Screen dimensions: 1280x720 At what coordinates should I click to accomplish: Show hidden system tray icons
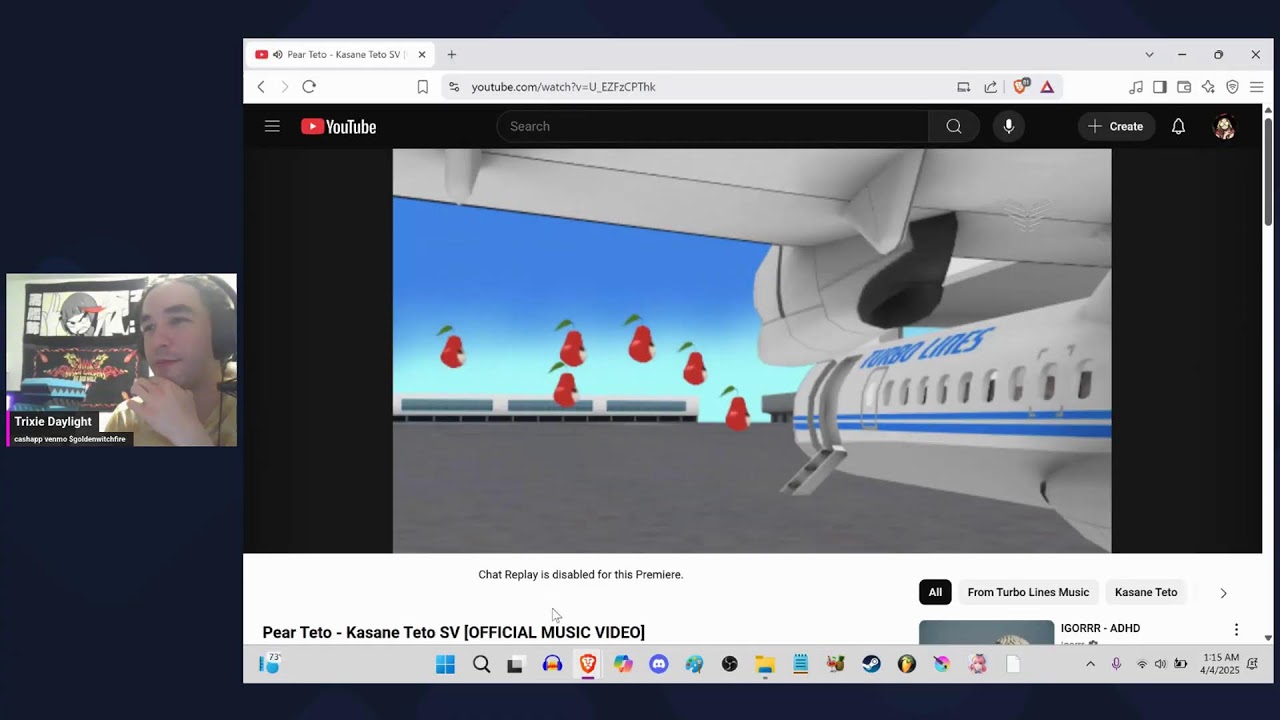click(1090, 664)
